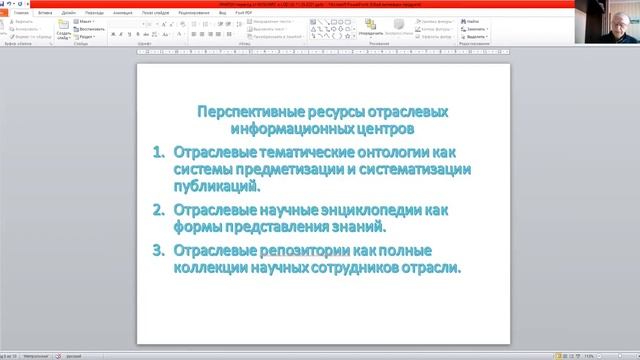Click the Формат по образцу button

point(31,37)
